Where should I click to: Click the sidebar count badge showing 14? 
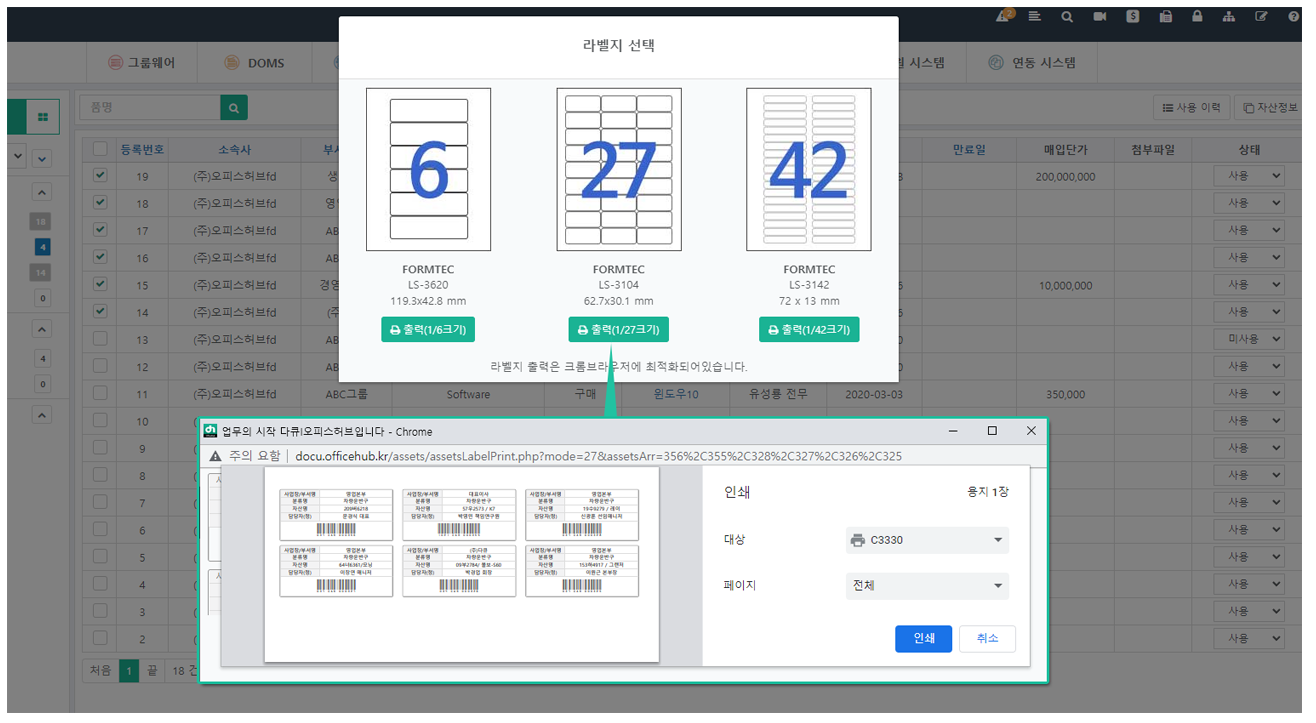coord(41,272)
